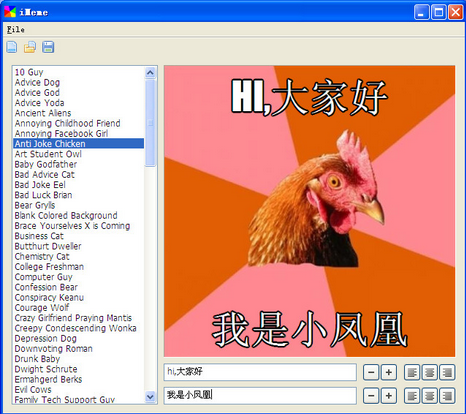The width and height of the screenshot is (466, 414).
Task: Click the bottom caption field containing 我是小凤凰
Action: tap(260, 396)
